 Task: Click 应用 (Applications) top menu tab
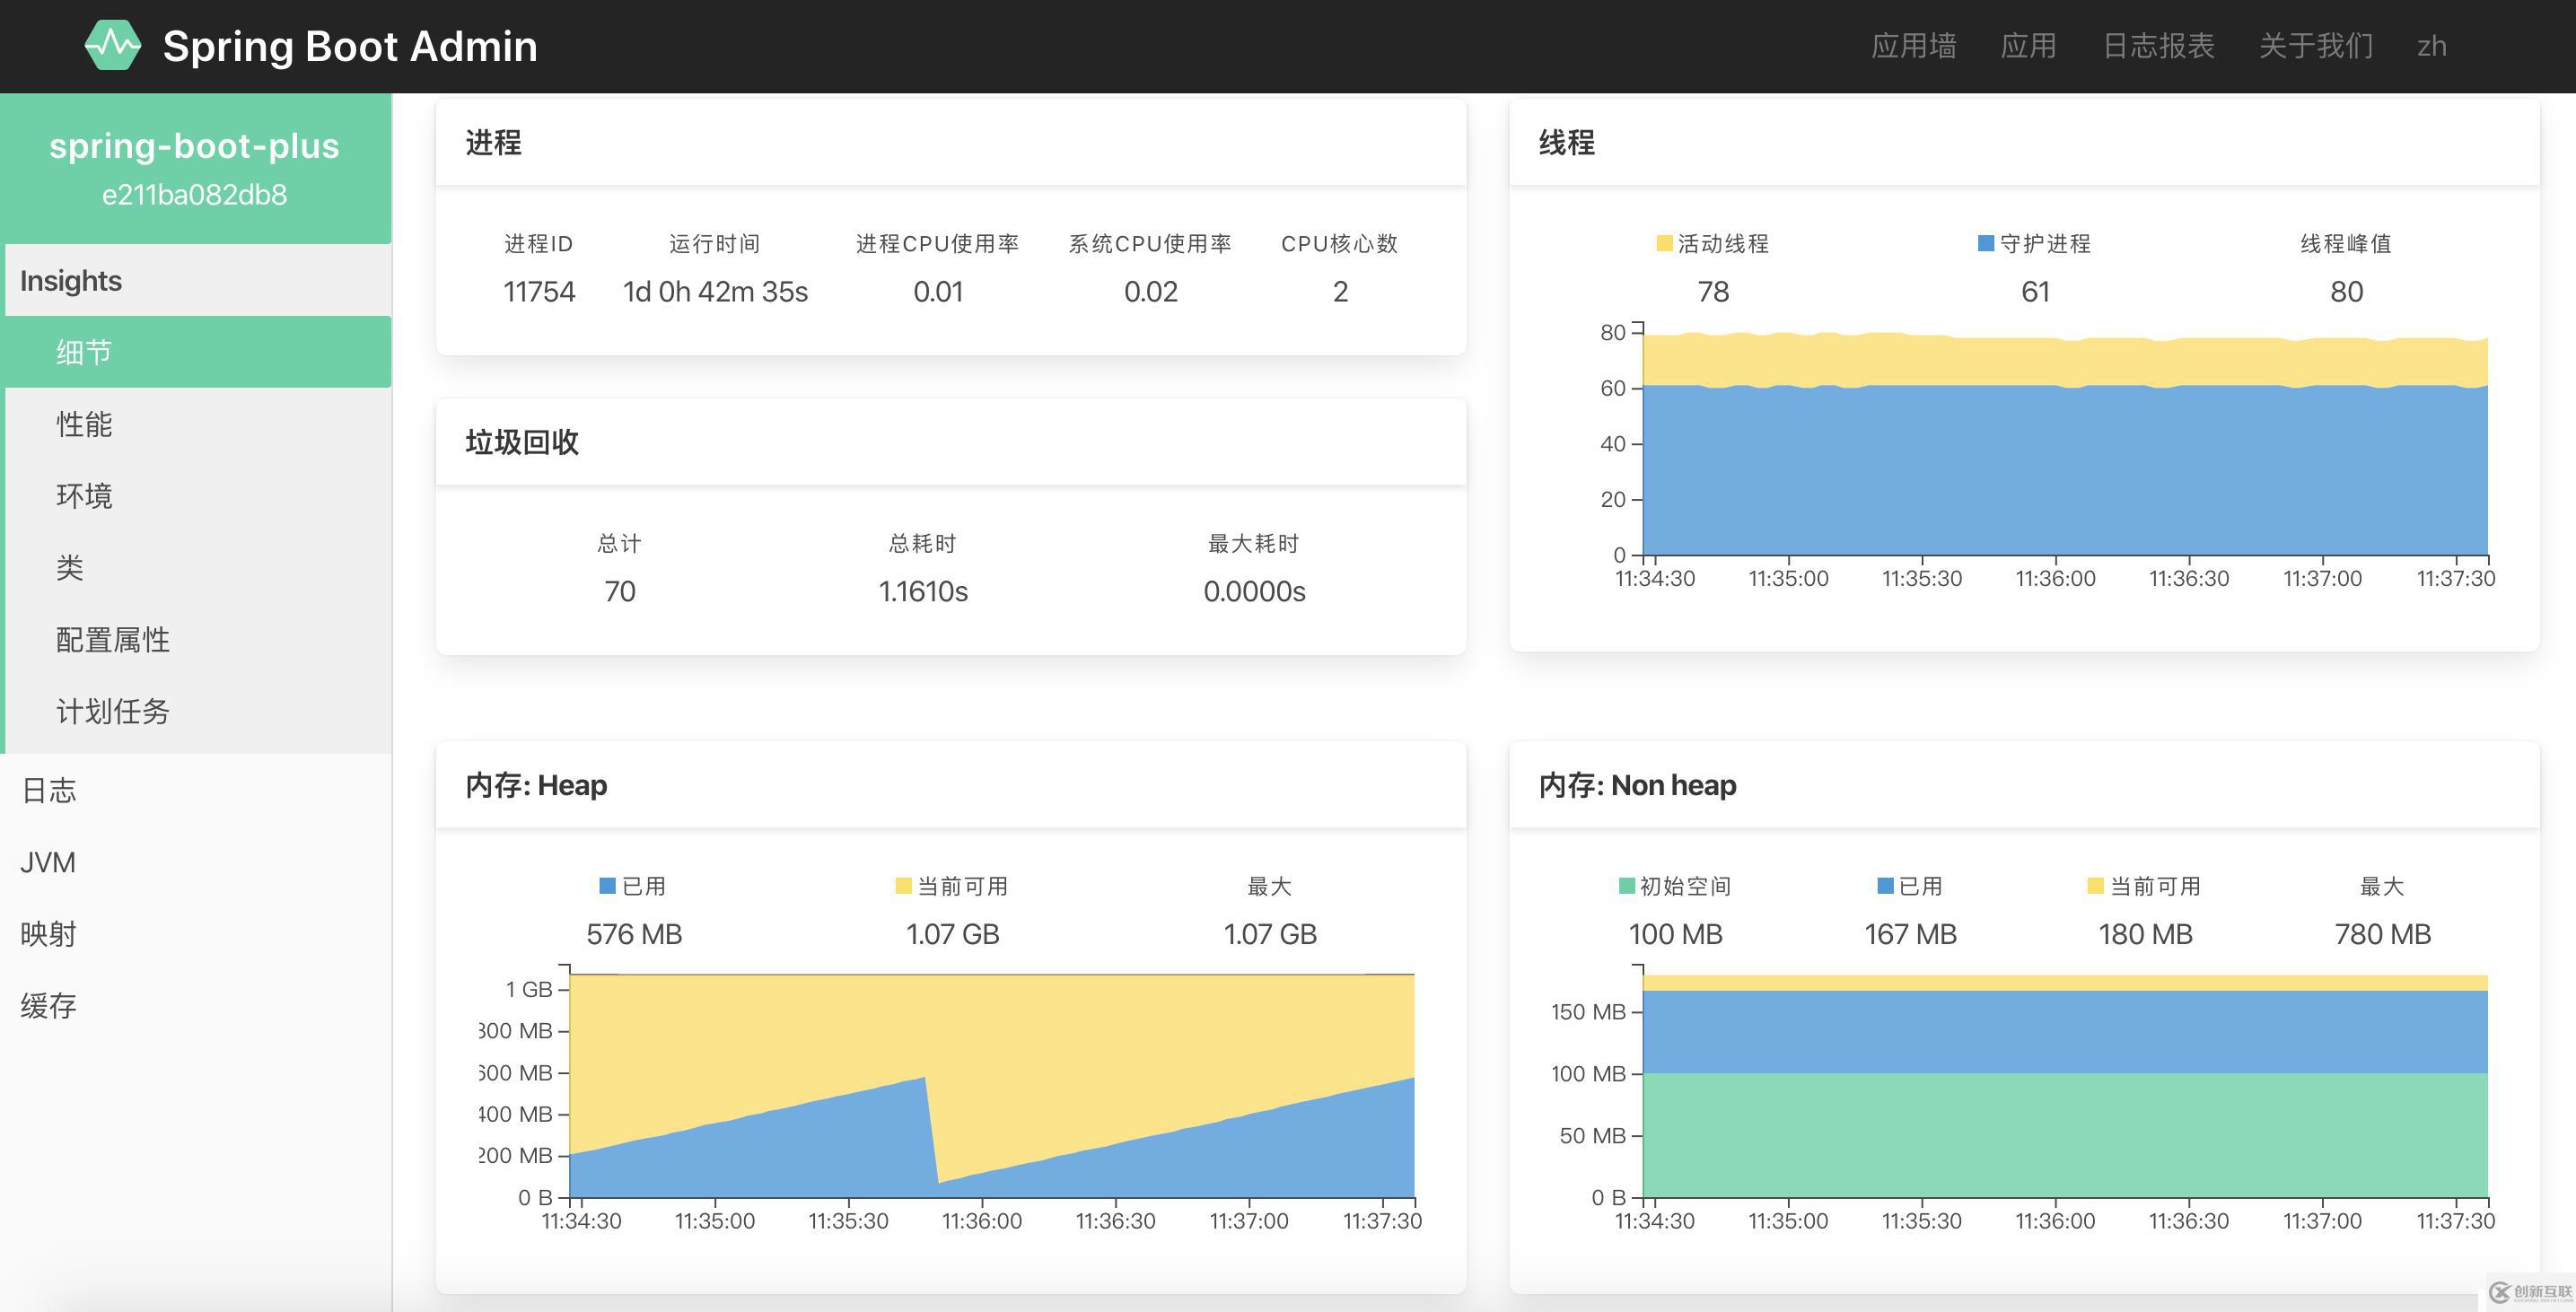coord(2032,45)
